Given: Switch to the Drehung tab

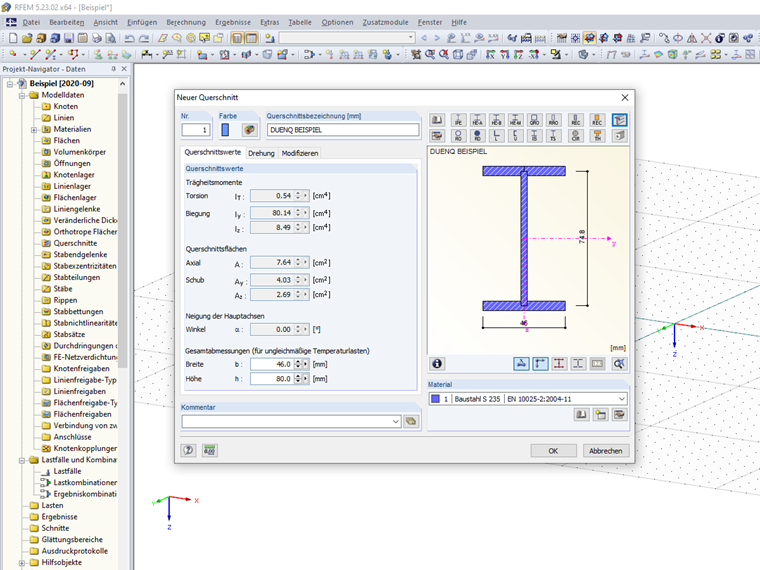Looking at the screenshot, I should [261, 153].
